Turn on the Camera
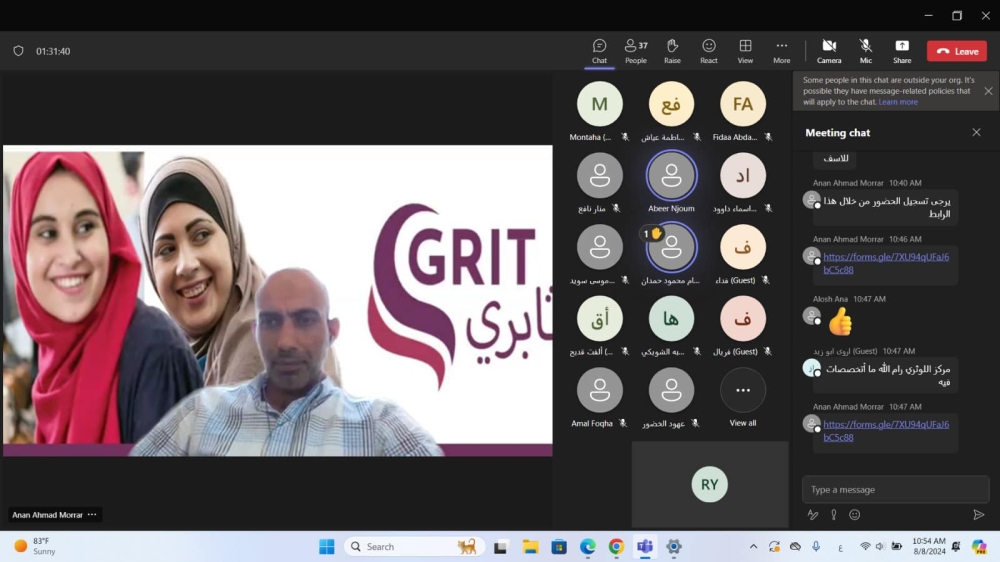 (829, 51)
